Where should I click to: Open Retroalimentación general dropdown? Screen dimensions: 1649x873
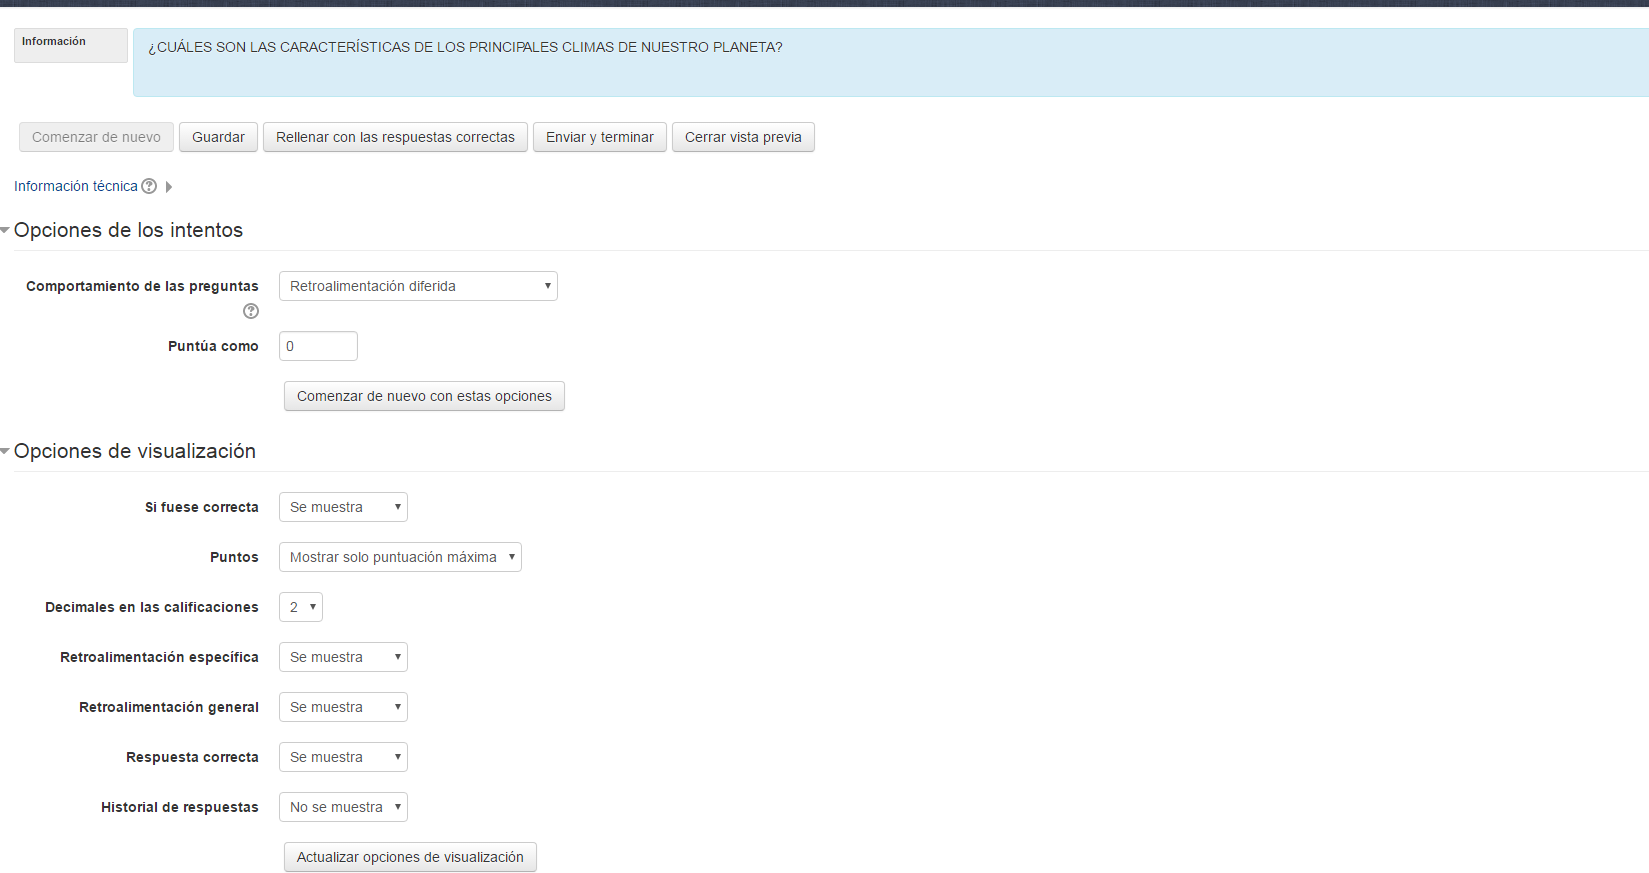343,707
